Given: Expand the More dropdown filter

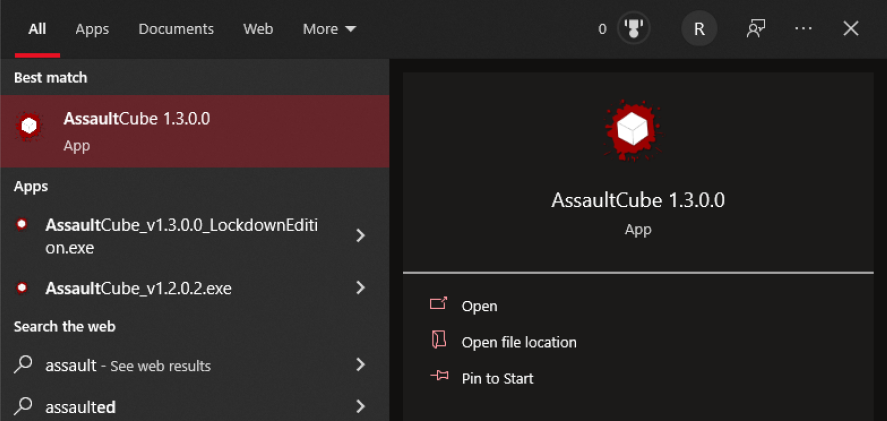Looking at the screenshot, I should tap(329, 29).
